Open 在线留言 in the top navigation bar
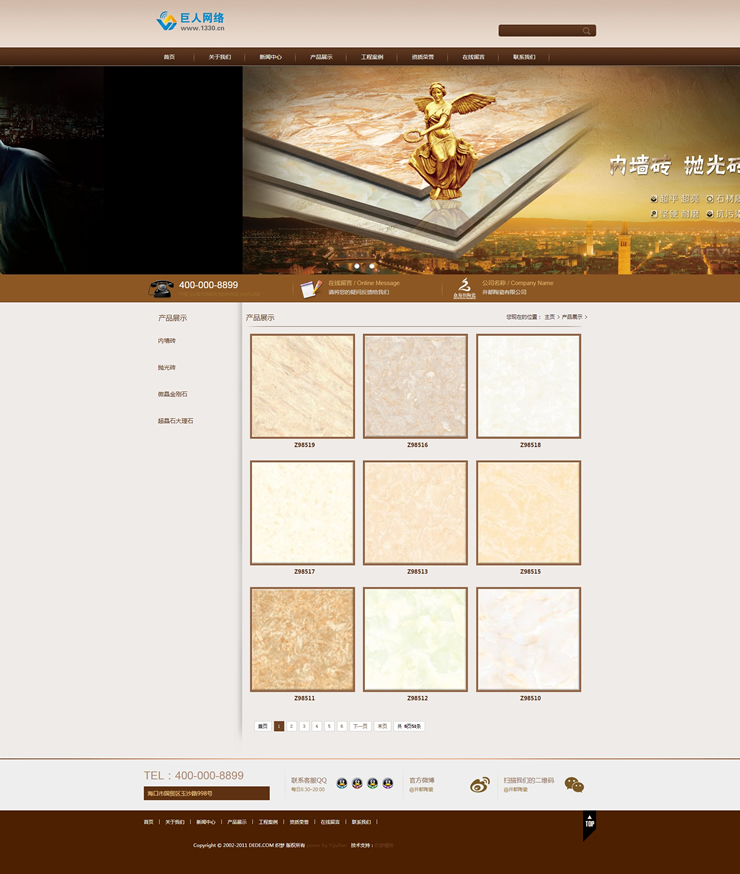 [473, 57]
